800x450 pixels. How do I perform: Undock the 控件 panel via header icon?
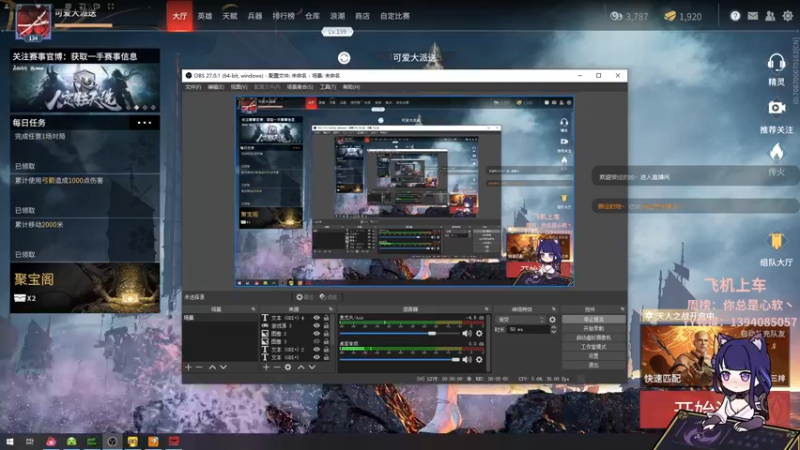point(622,309)
